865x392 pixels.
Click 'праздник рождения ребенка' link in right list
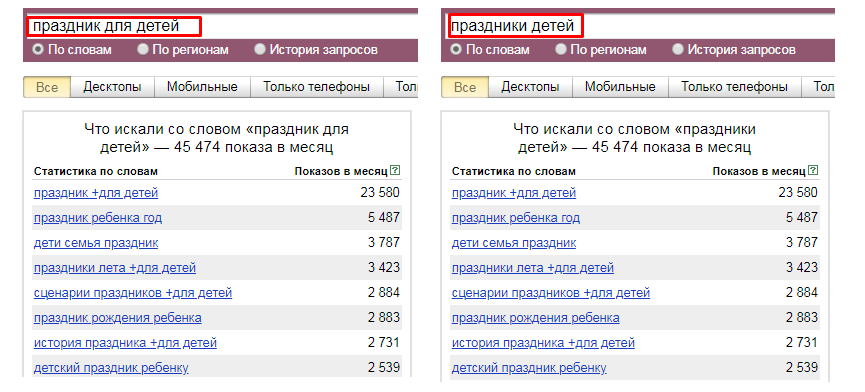536,318
